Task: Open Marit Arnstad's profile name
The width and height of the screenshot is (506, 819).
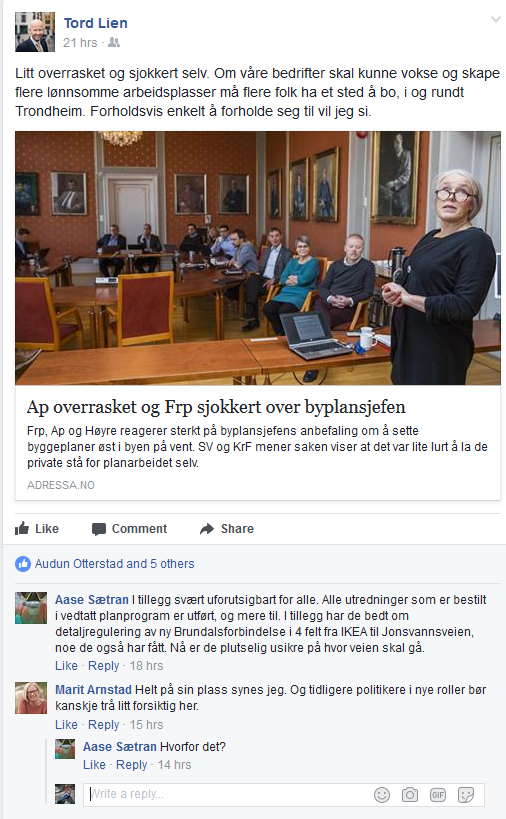Action: (x=93, y=690)
